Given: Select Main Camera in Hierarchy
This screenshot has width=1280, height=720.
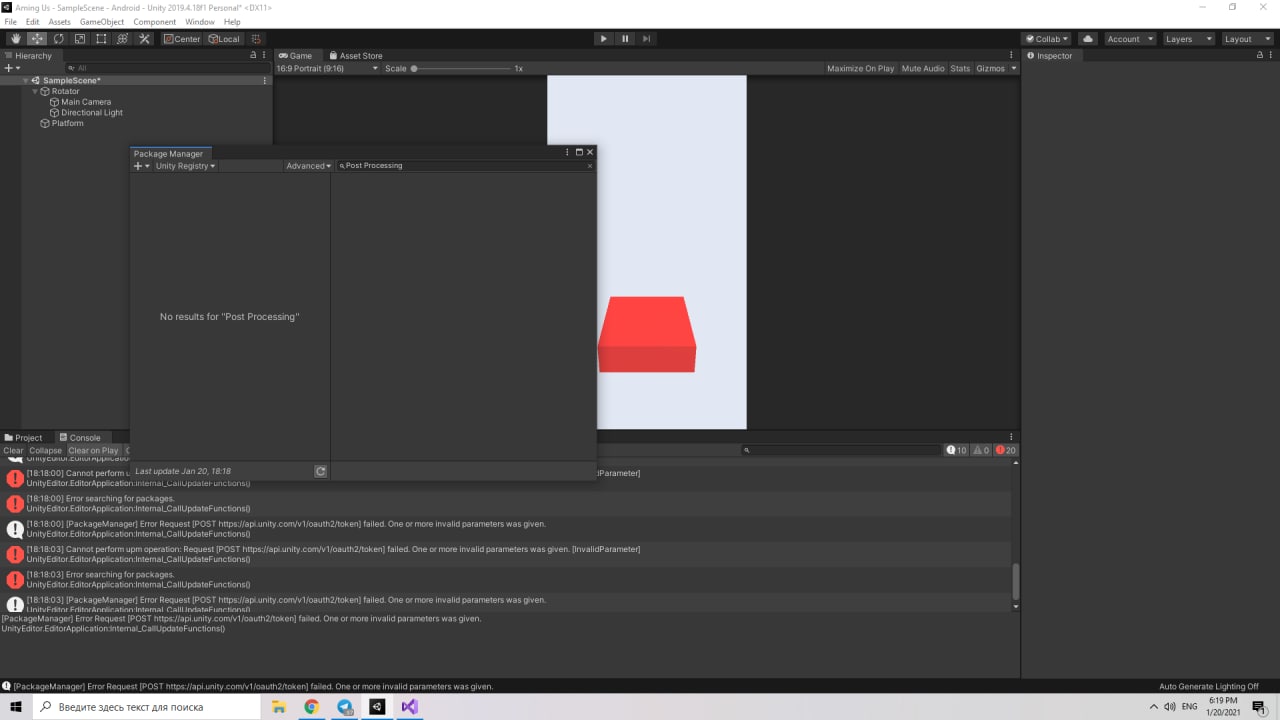Looking at the screenshot, I should click(86, 102).
